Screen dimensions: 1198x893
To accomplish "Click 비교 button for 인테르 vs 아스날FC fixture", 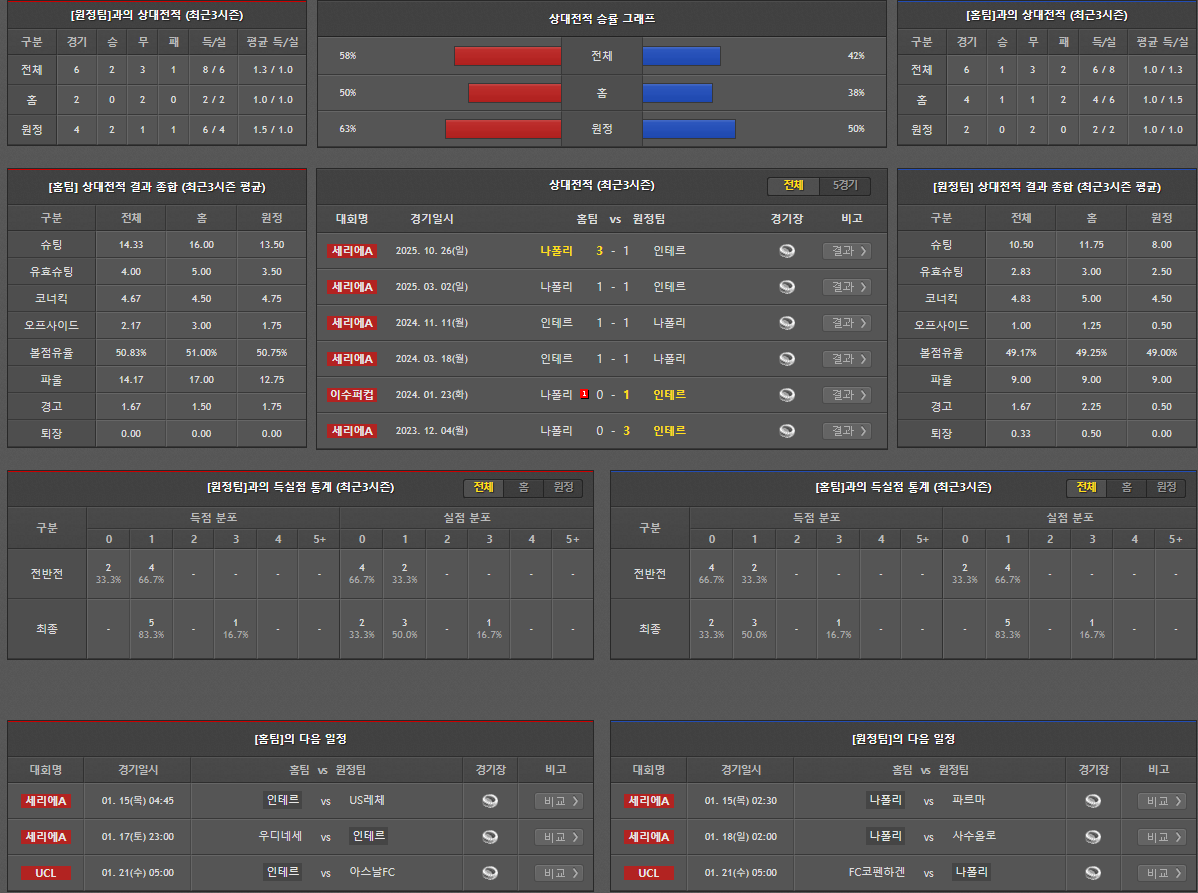I will pyautogui.click(x=558, y=873).
